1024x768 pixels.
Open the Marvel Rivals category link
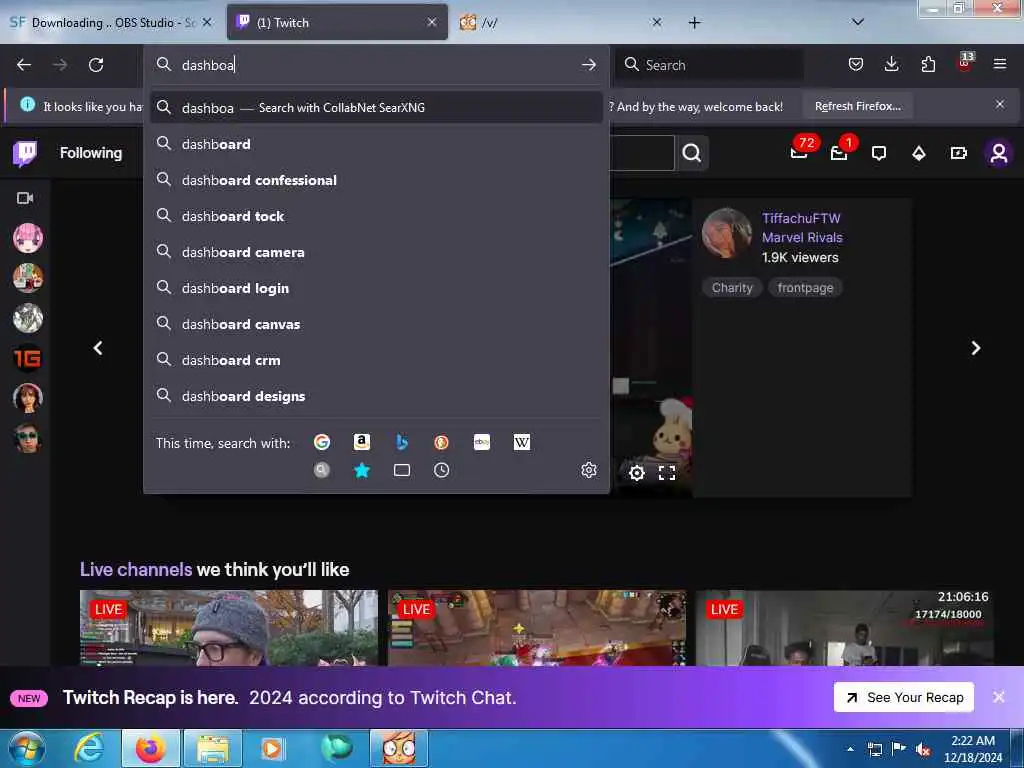(x=802, y=238)
